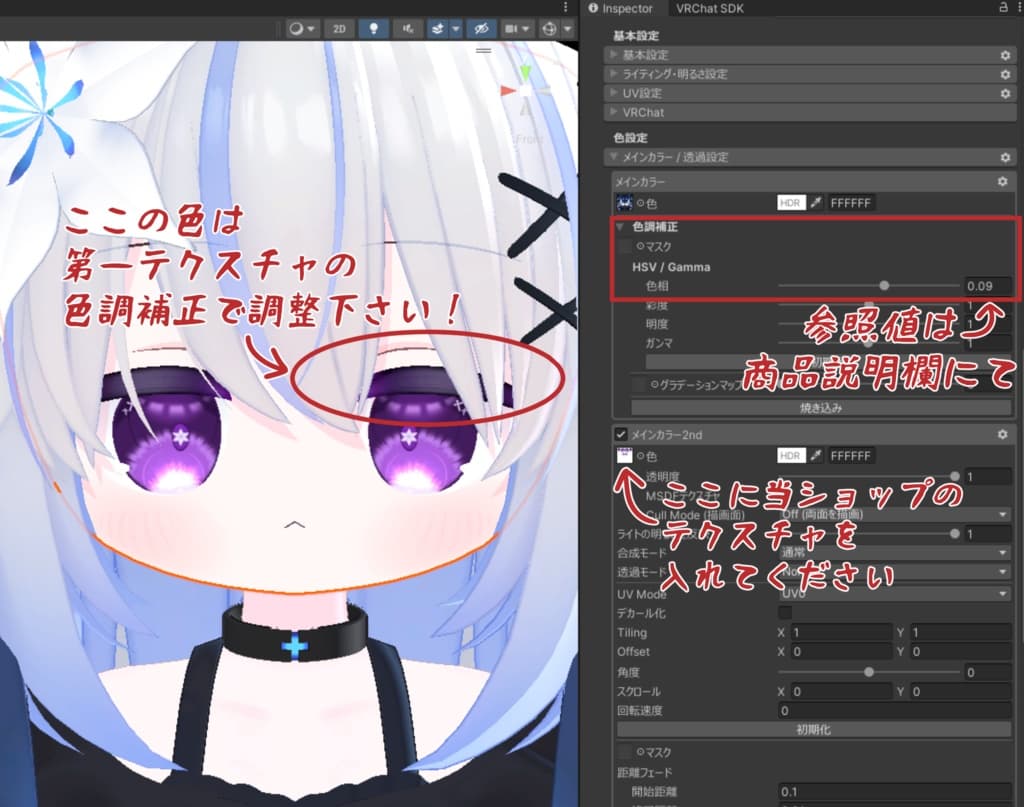Enable 2D view mode in the toolbar

tap(339, 29)
